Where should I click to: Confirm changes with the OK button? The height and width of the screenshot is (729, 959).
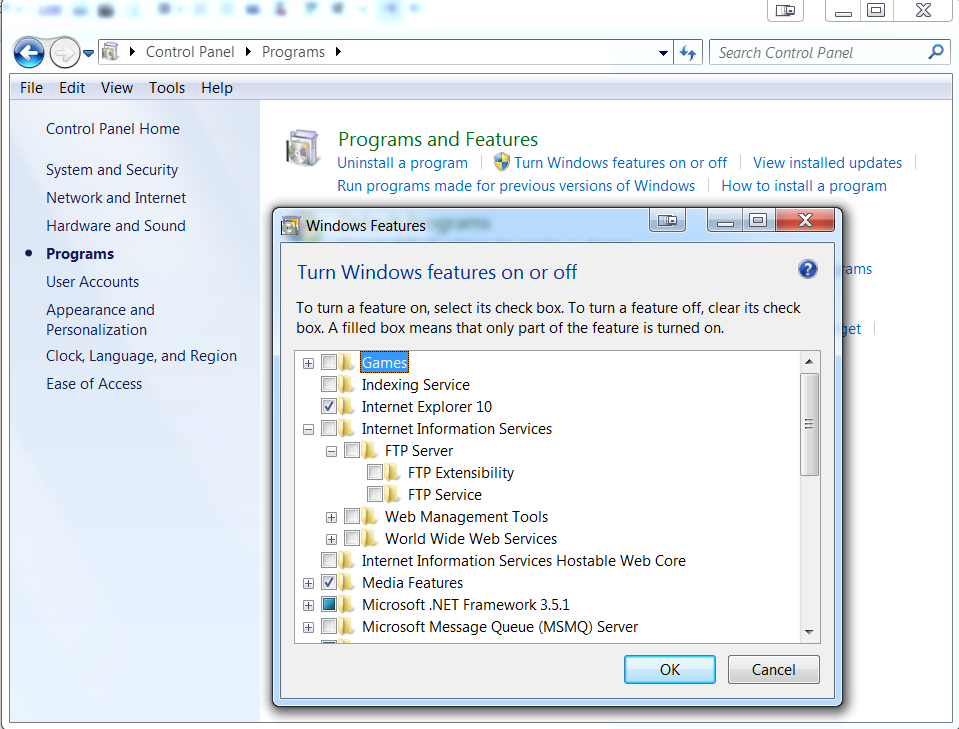(x=670, y=670)
